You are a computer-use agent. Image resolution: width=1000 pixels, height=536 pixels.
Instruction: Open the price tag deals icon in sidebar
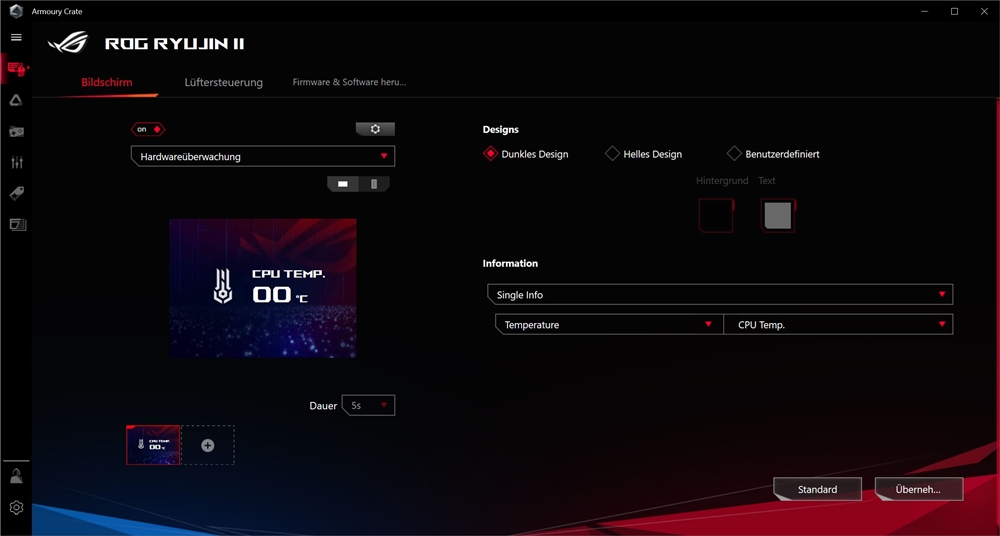[x=17, y=193]
